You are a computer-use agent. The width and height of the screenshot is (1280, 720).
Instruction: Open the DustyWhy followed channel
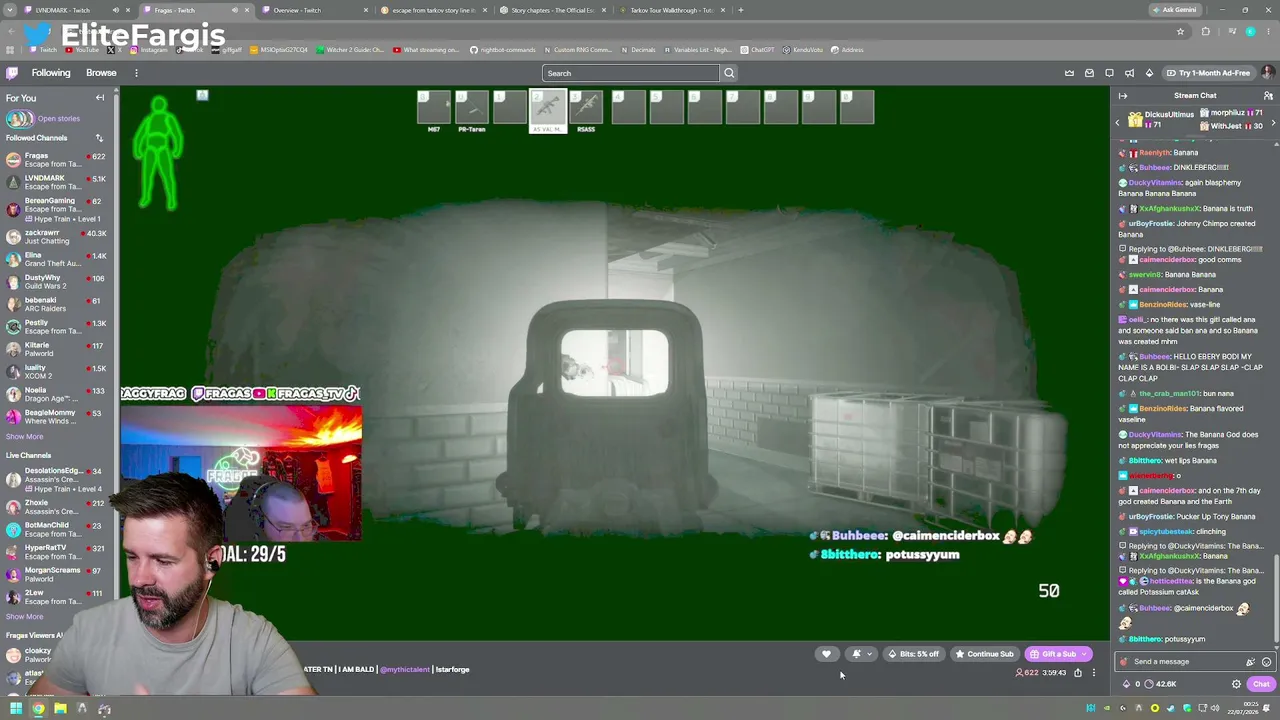click(56, 282)
